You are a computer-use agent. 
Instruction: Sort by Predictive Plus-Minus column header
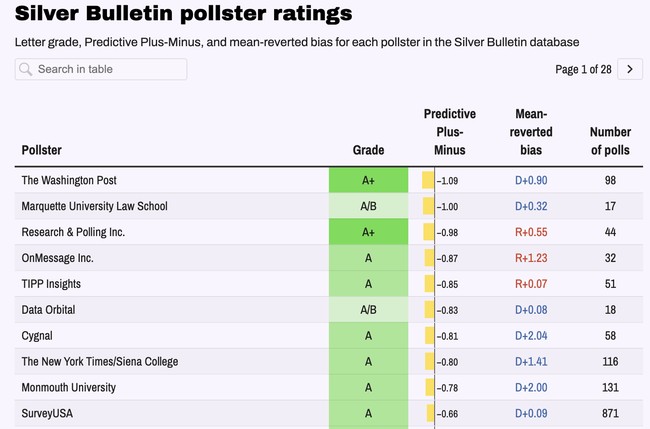[449, 132]
